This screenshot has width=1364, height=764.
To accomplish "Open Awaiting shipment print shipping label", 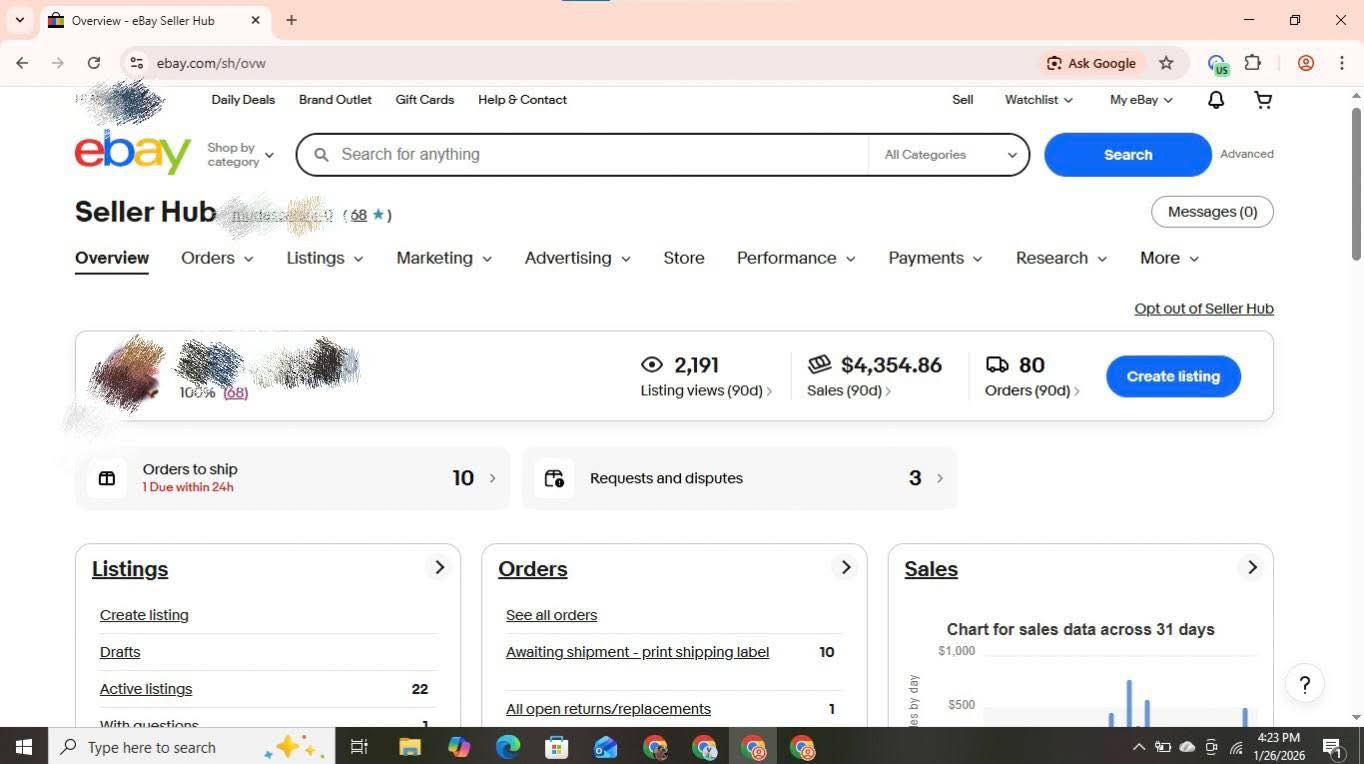I will (637, 652).
